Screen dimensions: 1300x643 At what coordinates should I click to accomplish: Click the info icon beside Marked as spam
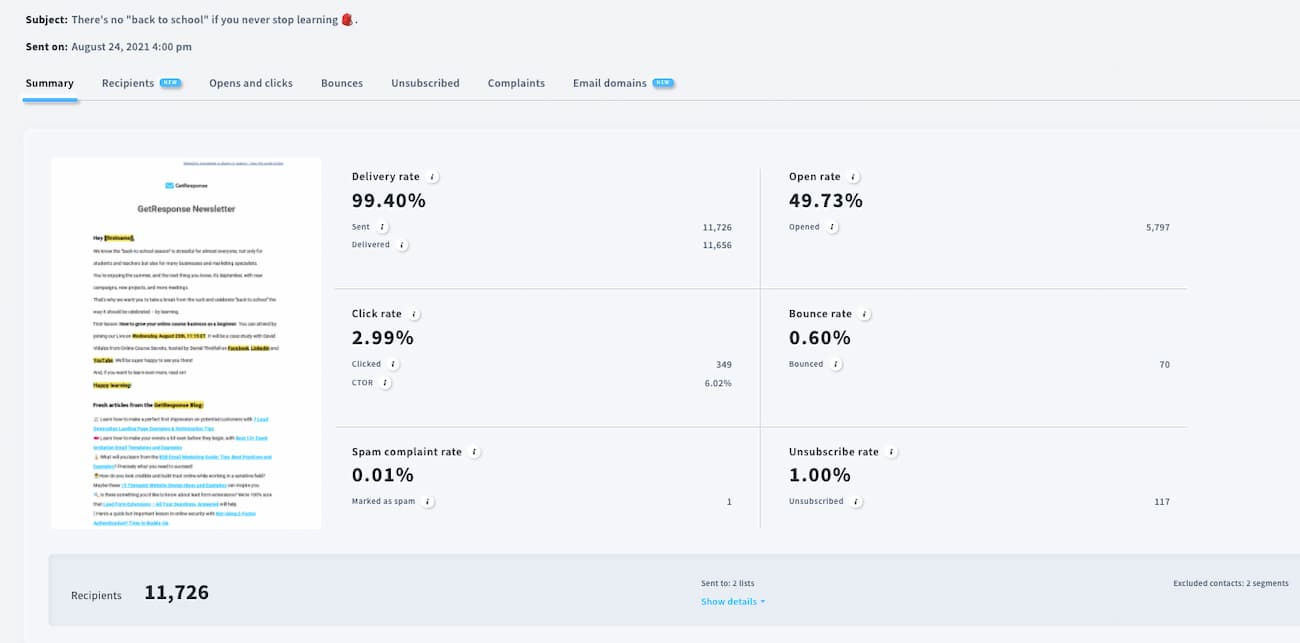(427, 502)
